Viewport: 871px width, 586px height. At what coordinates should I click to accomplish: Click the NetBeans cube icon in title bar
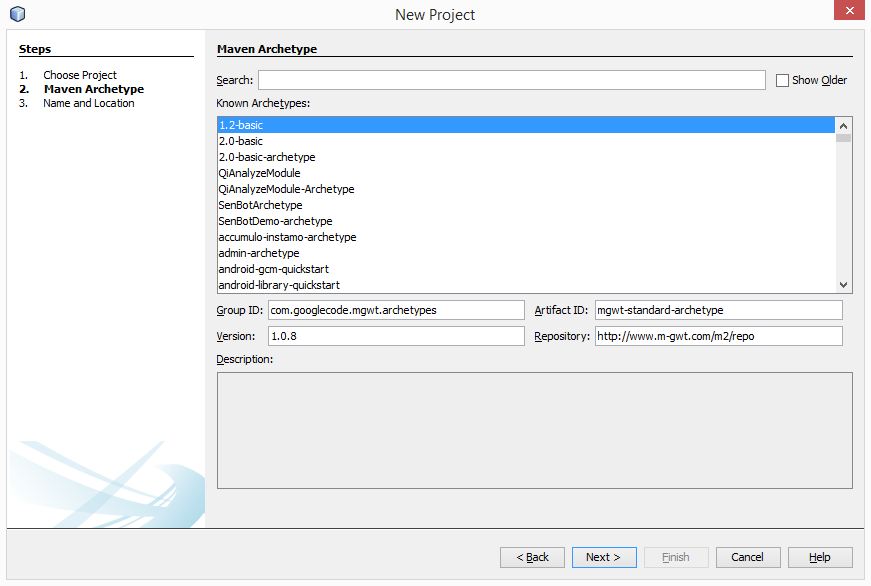click(18, 14)
